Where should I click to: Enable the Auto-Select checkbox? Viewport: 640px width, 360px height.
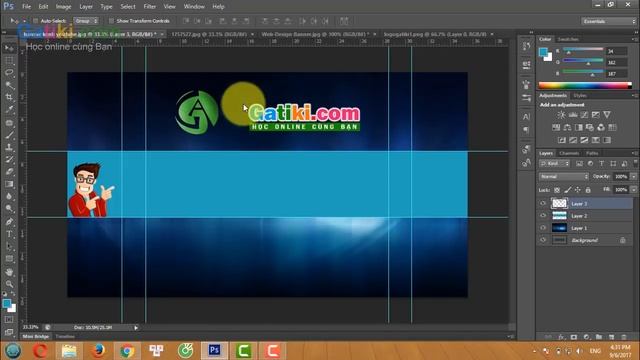[x=36, y=21]
